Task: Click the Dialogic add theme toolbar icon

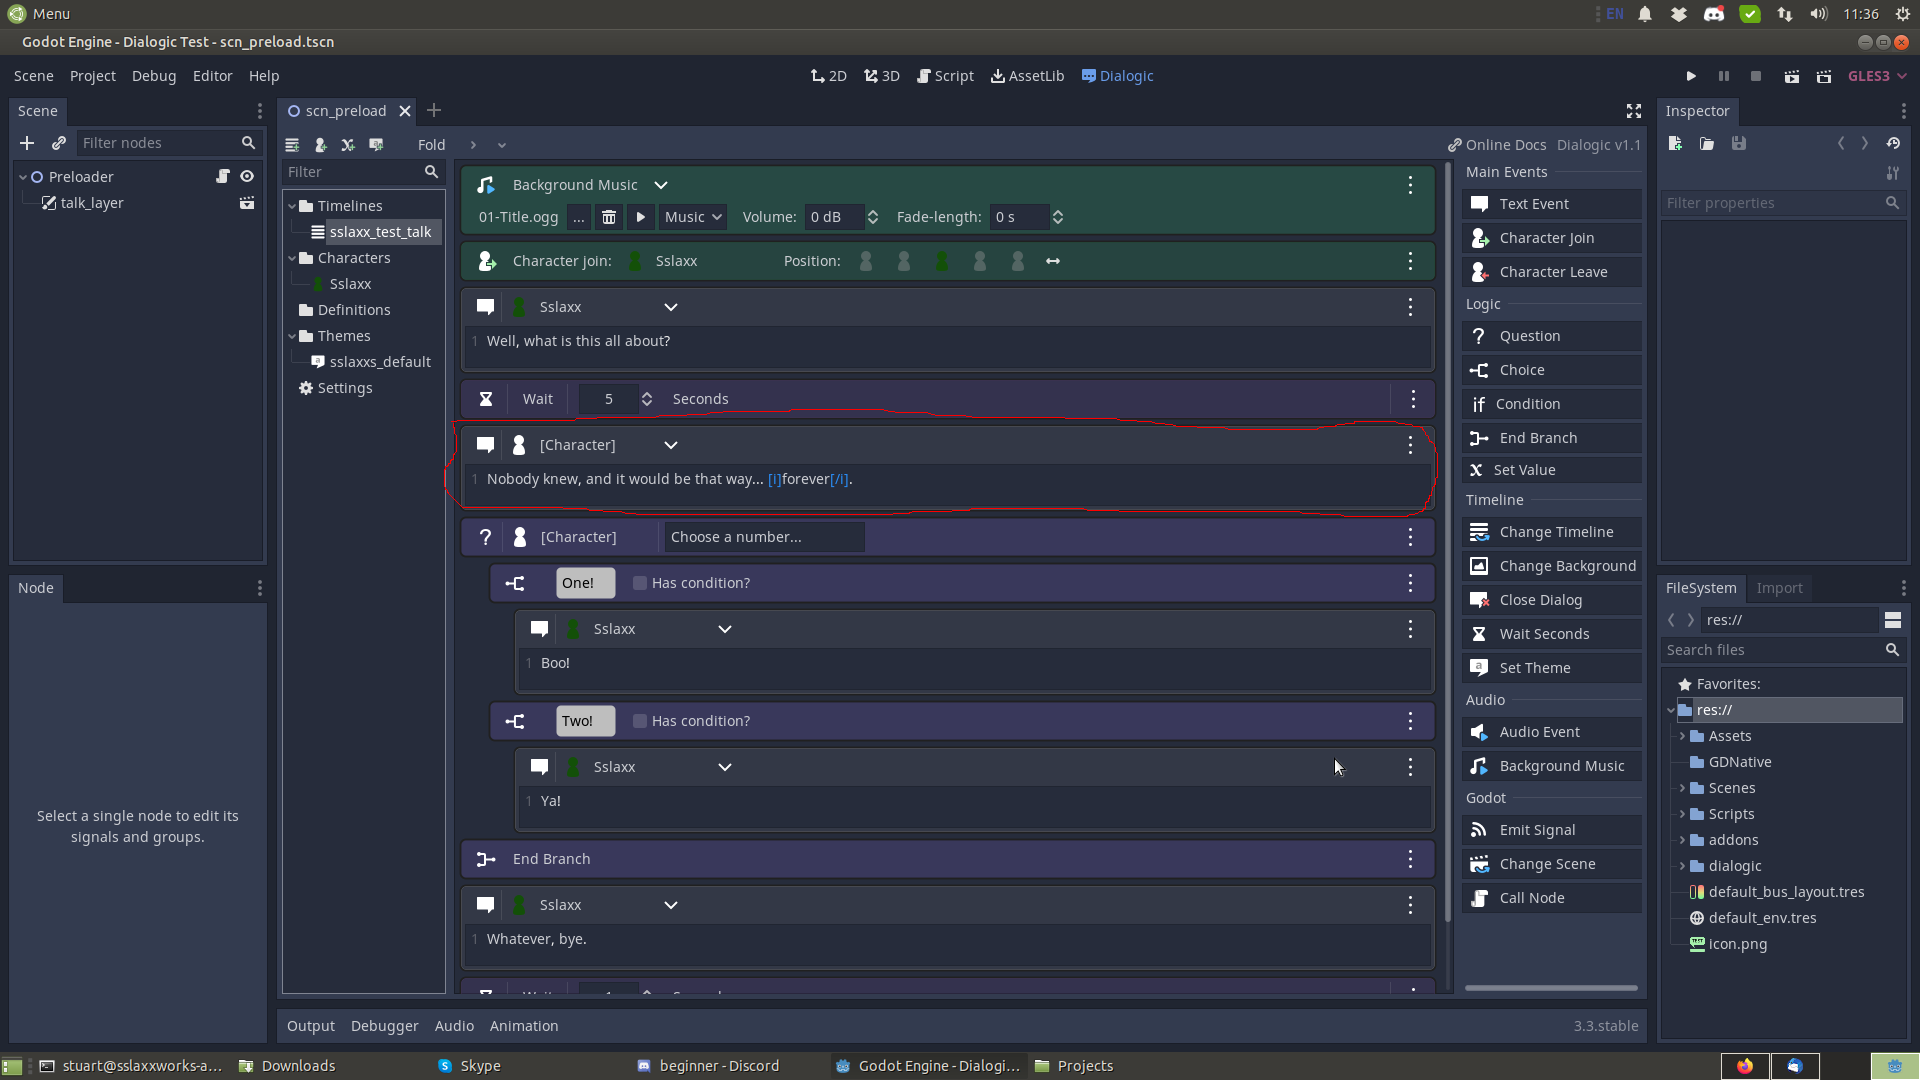Action: pyautogui.click(x=376, y=145)
